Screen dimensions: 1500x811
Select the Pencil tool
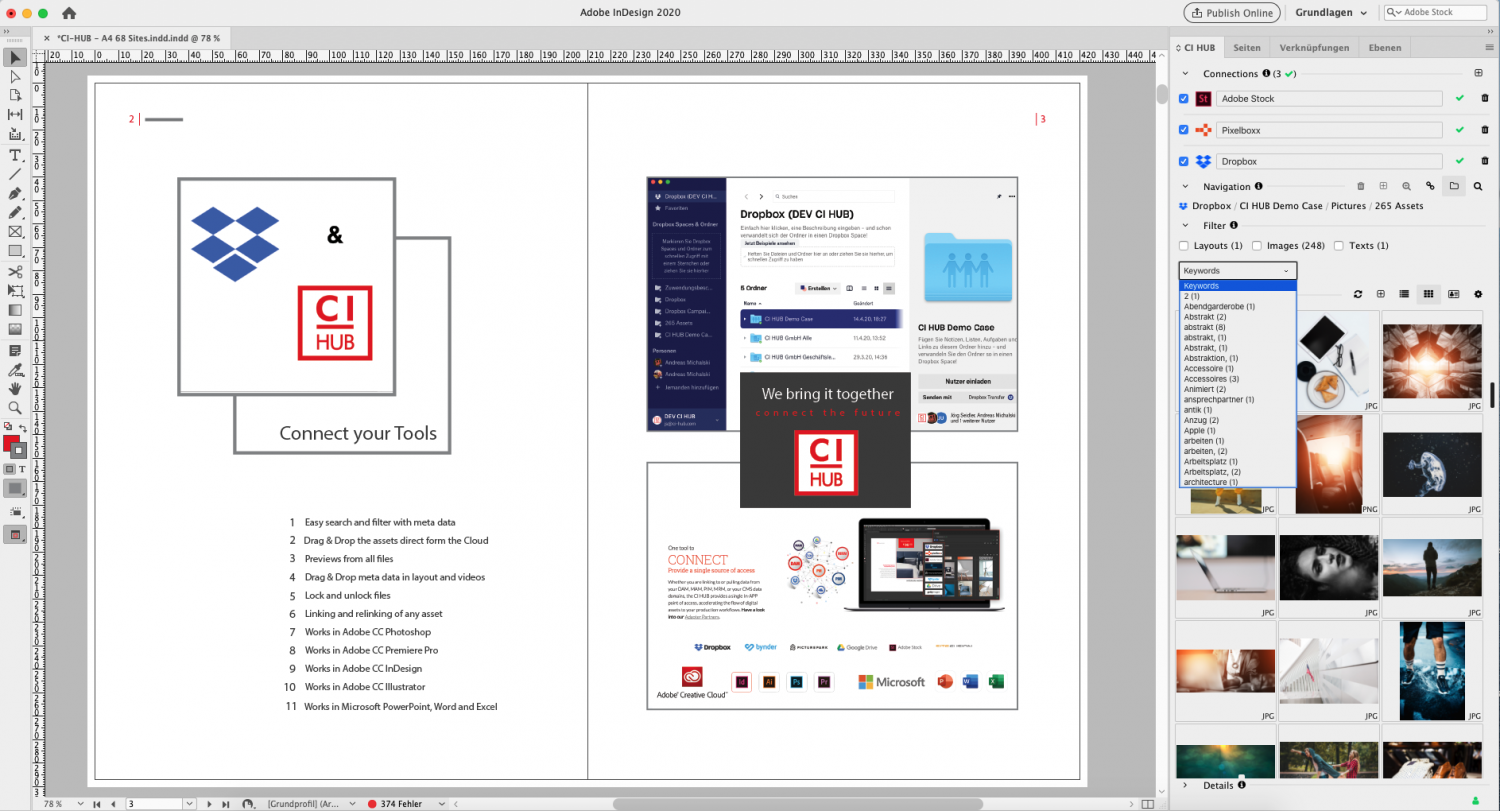[x=15, y=212]
